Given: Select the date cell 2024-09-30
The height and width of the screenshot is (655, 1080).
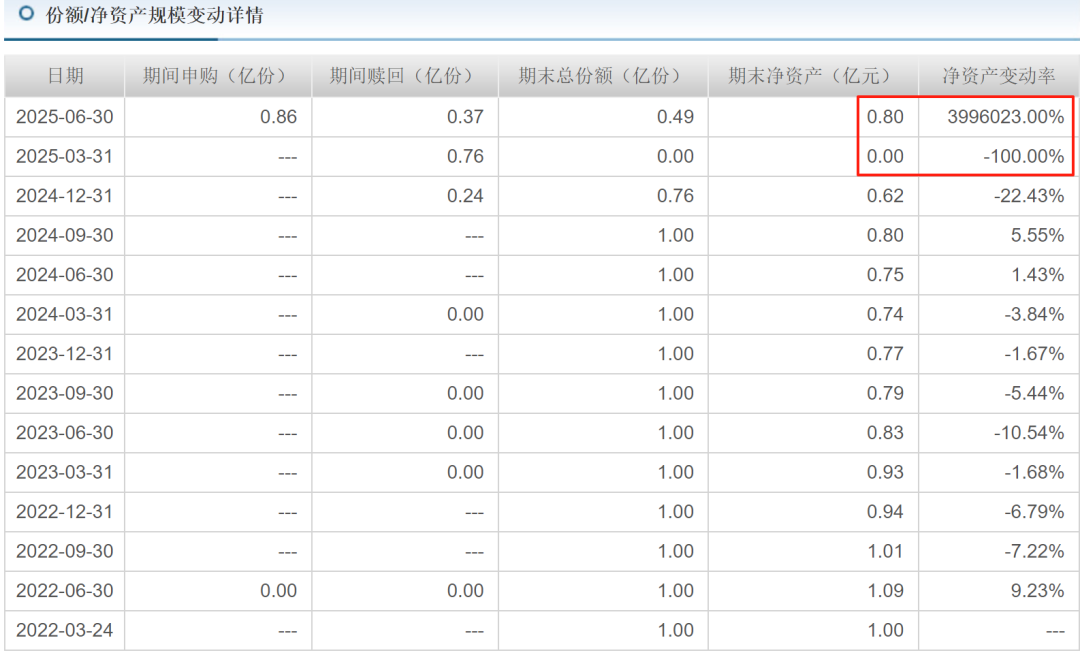Looking at the screenshot, I should [x=65, y=235].
